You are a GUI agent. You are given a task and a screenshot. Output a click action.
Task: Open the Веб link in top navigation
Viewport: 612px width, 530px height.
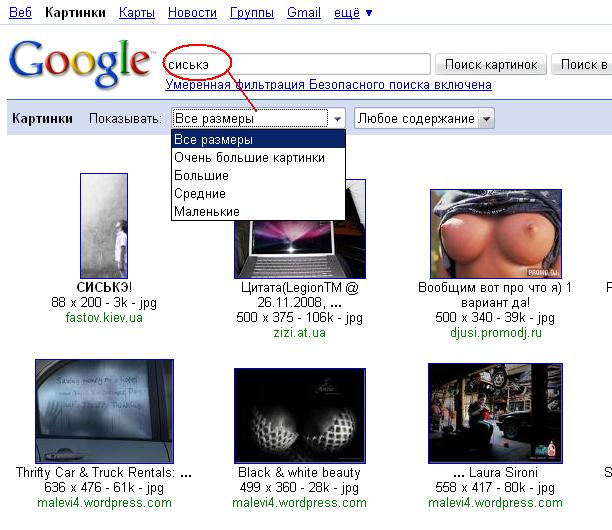[x=20, y=12]
